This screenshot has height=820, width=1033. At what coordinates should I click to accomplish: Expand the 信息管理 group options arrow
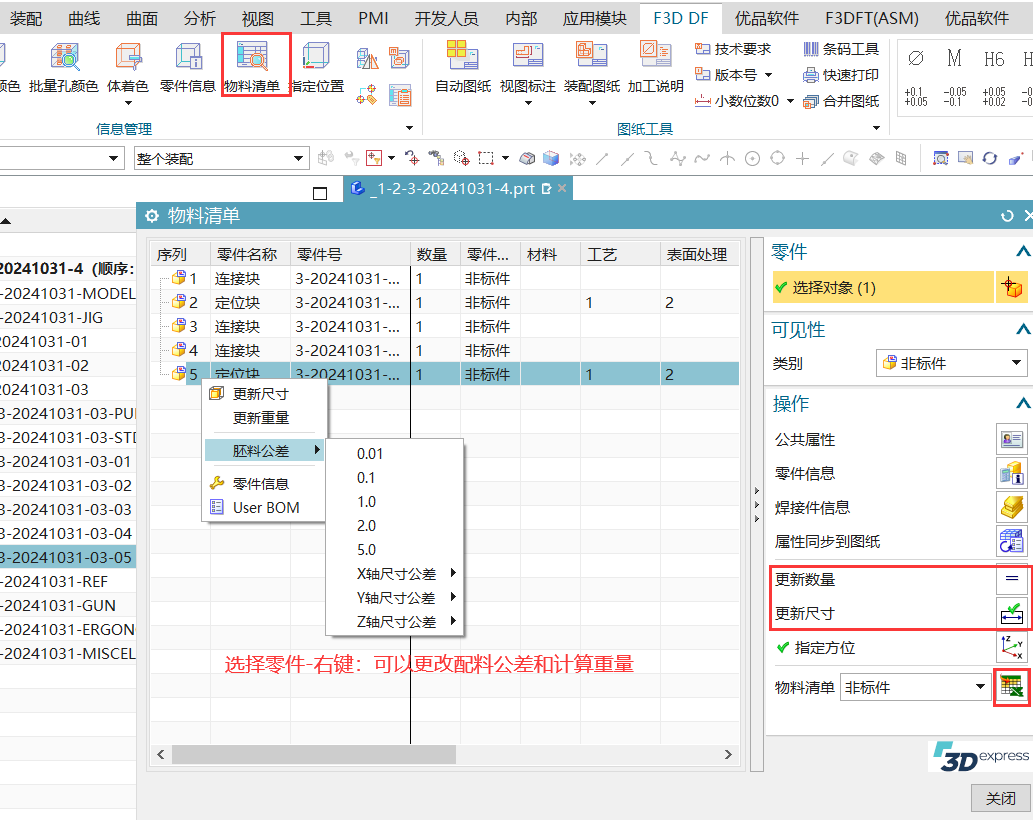409,128
